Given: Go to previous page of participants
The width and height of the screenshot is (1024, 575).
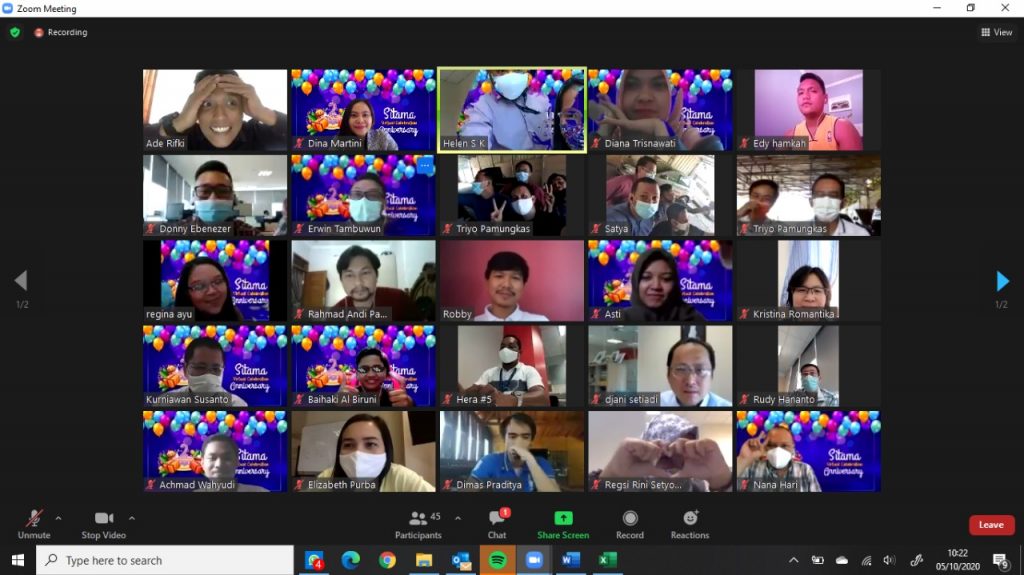Looking at the screenshot, I should coord(21,281).
